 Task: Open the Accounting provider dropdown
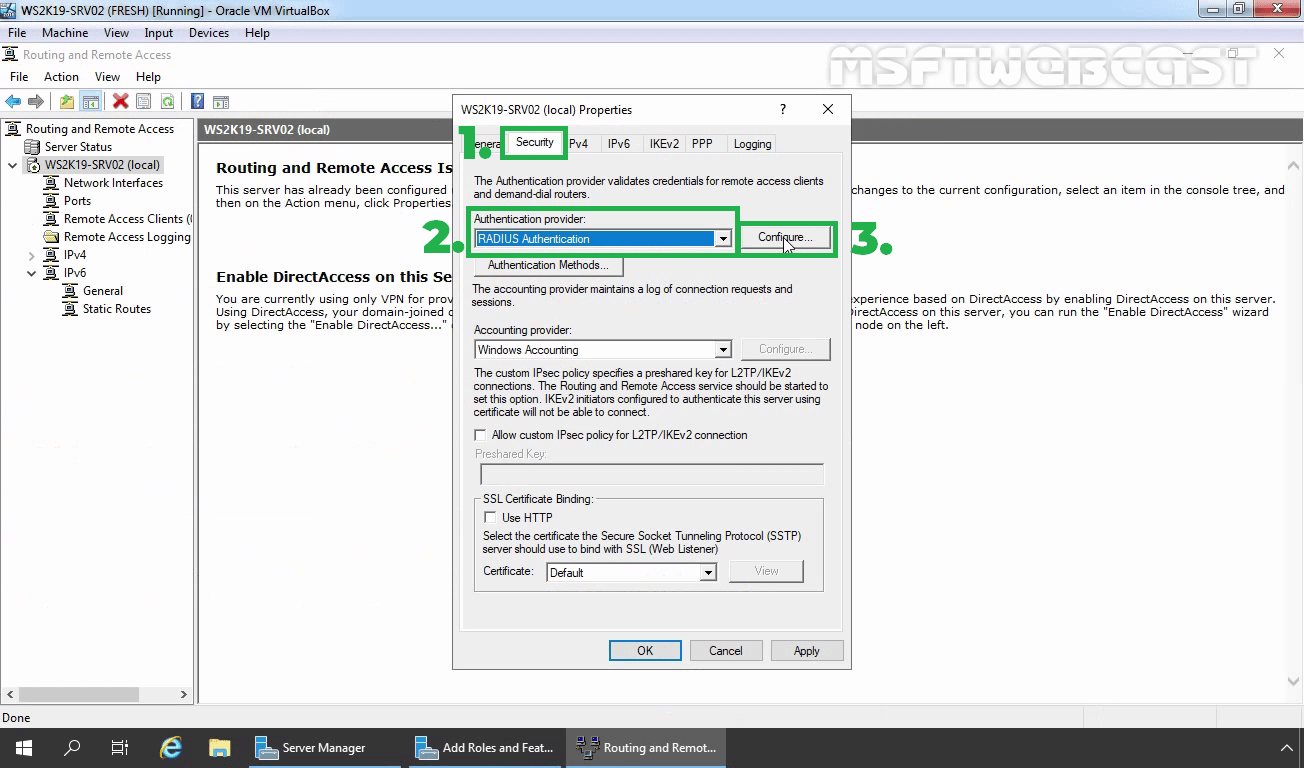click(x=723, y=349)
